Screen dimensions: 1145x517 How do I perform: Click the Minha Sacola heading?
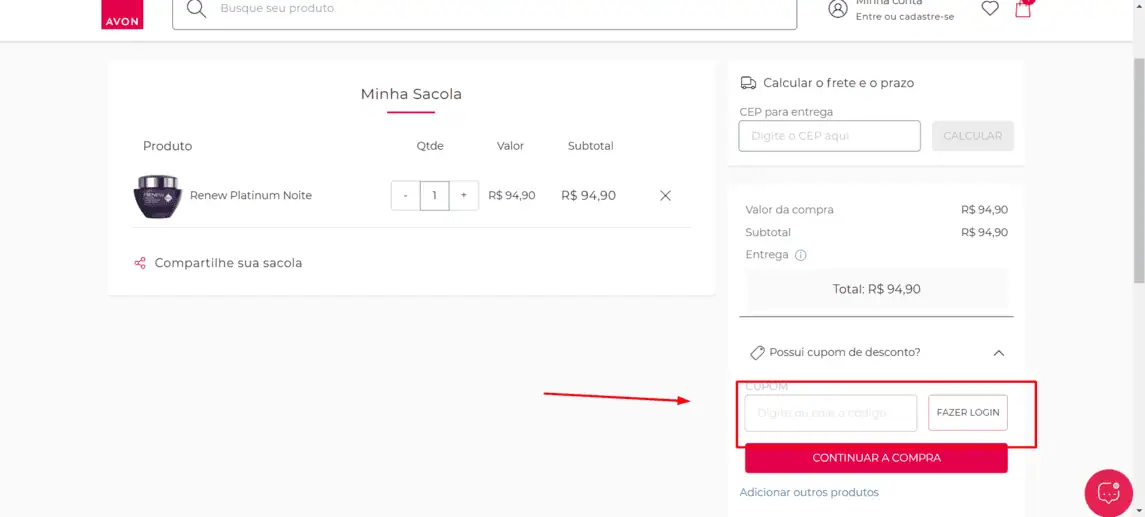pos(411,94)
